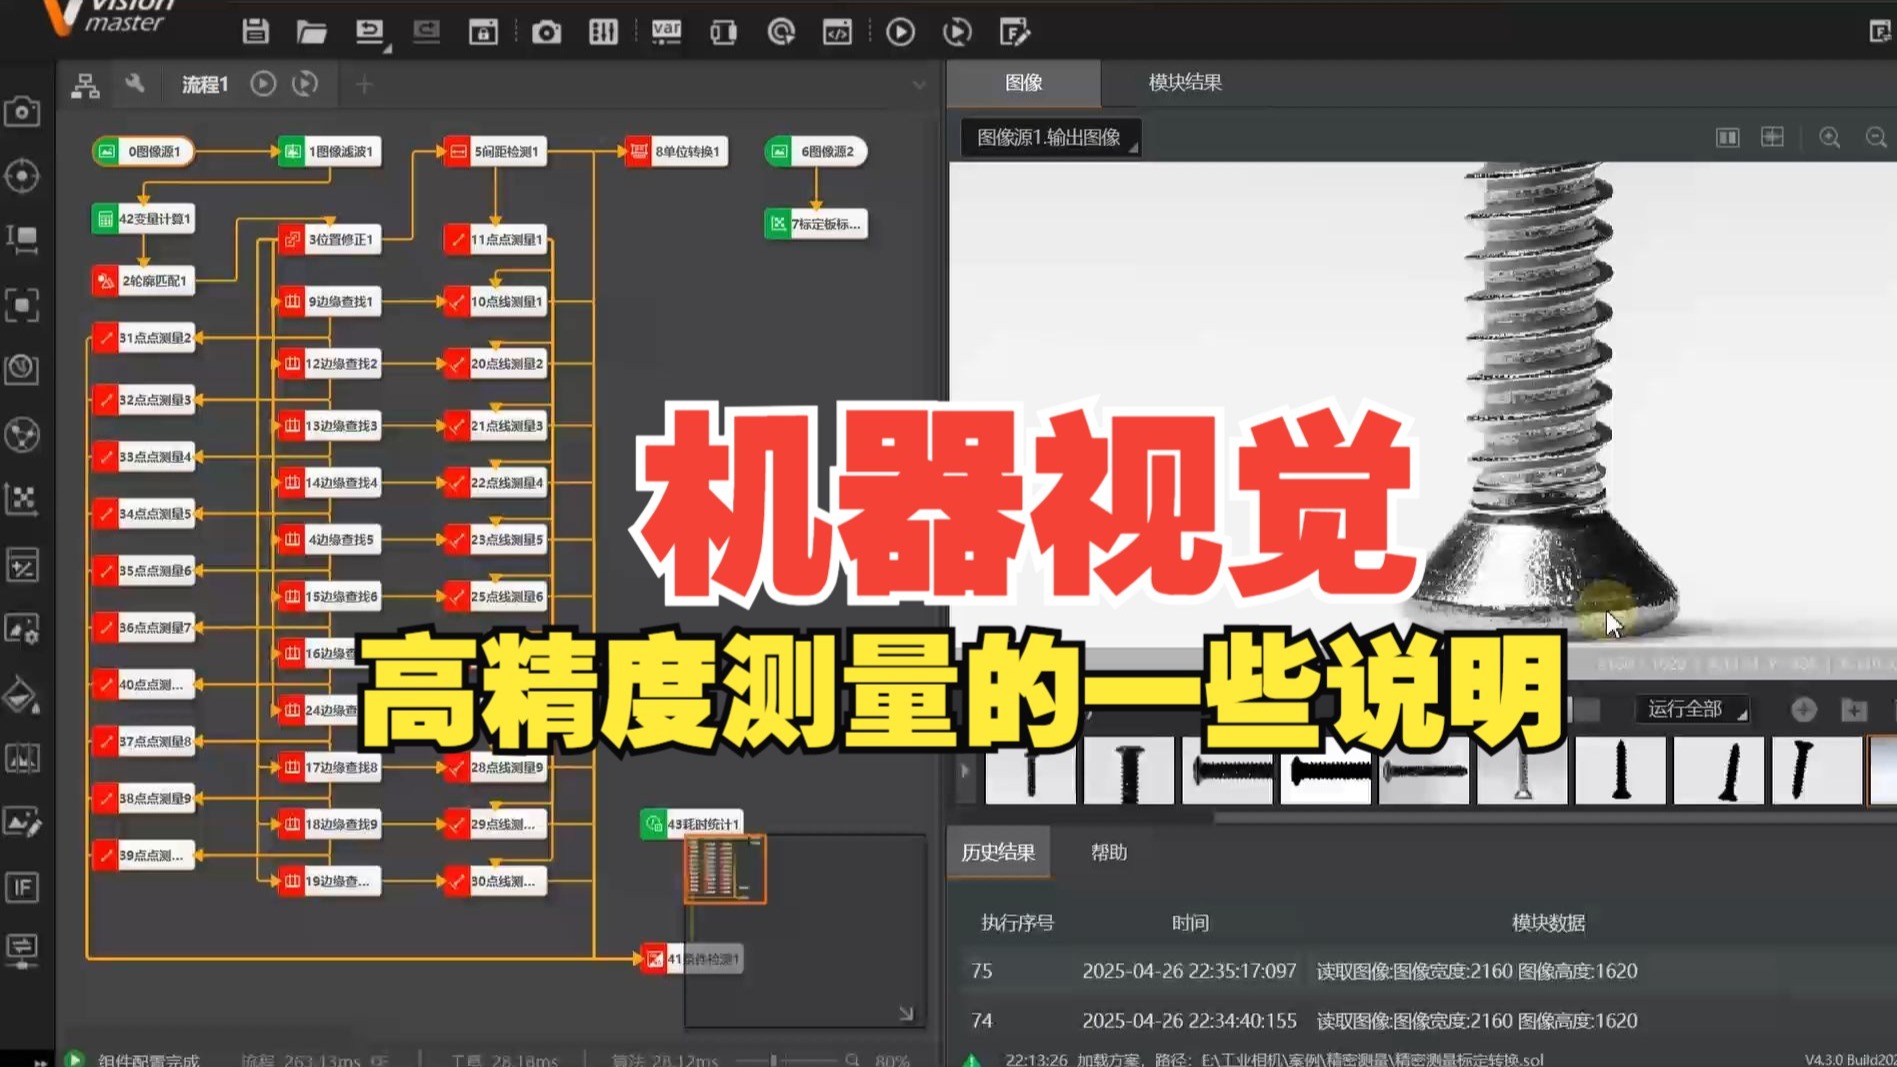Select the 5间距检测1 node
Viewport: 1897px width, 1067px height.
coord(495,151)
